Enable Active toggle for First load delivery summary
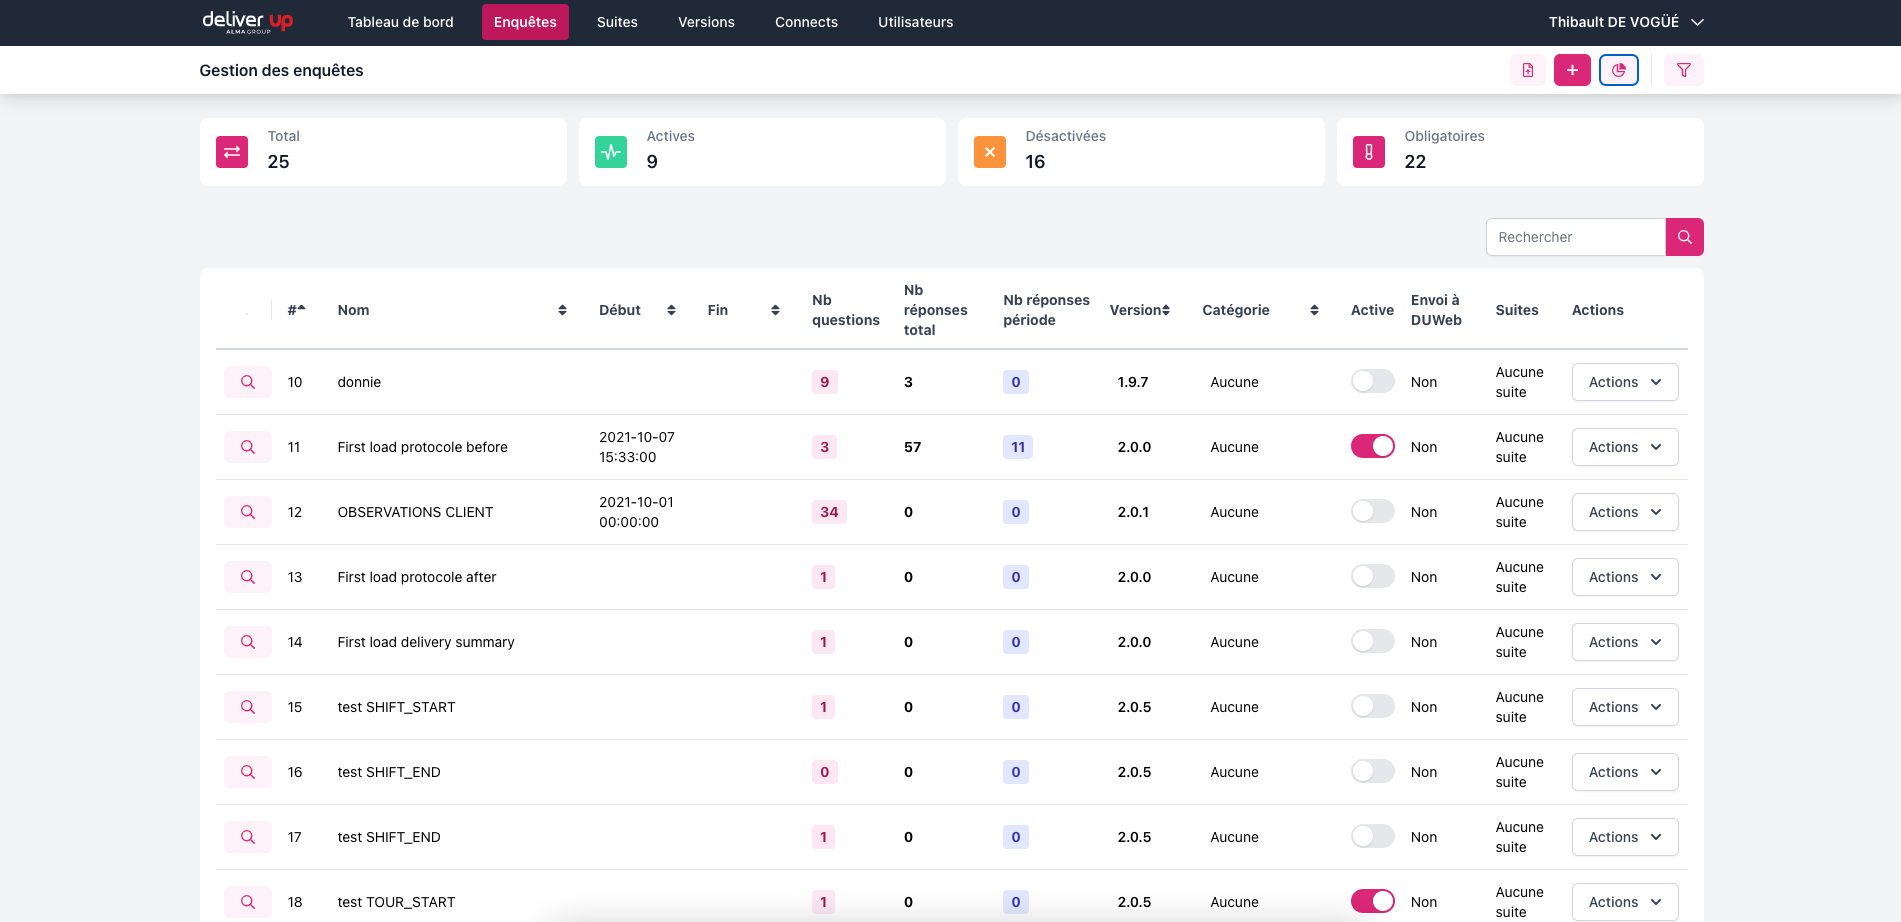The width and height of the screenshot is (1901, 922). 1372,641
